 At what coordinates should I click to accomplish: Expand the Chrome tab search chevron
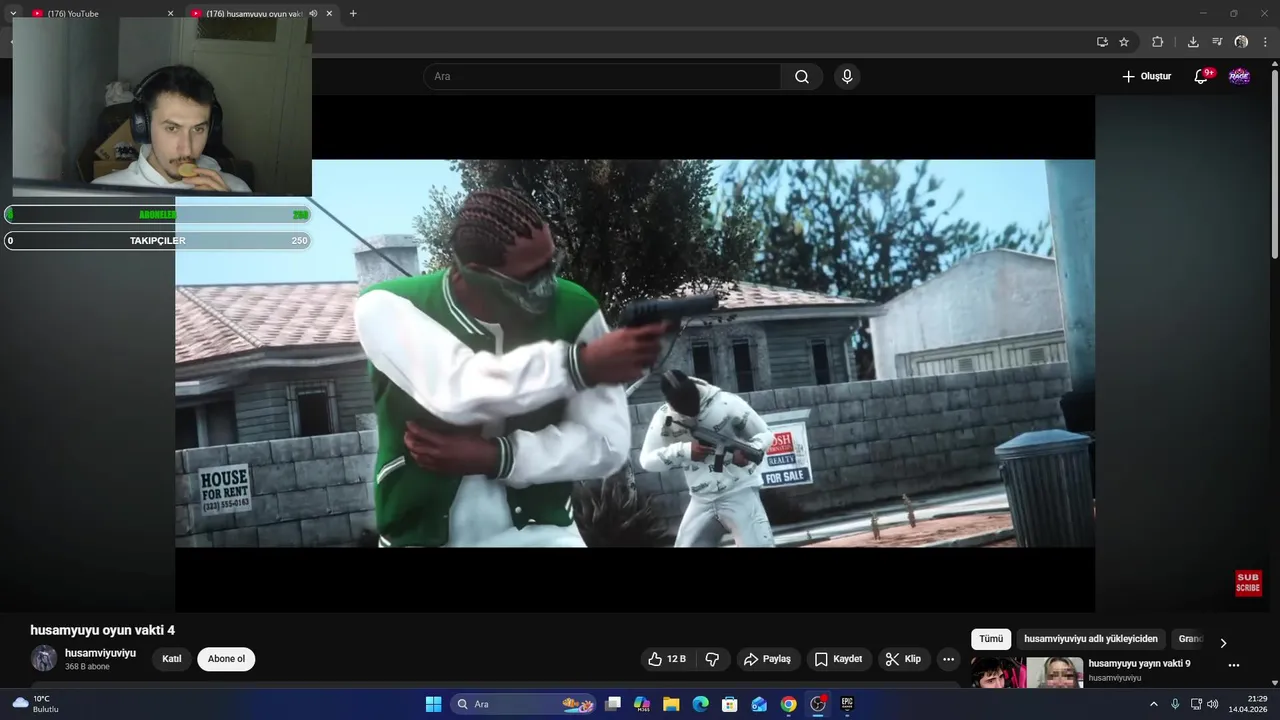[13, 14]
